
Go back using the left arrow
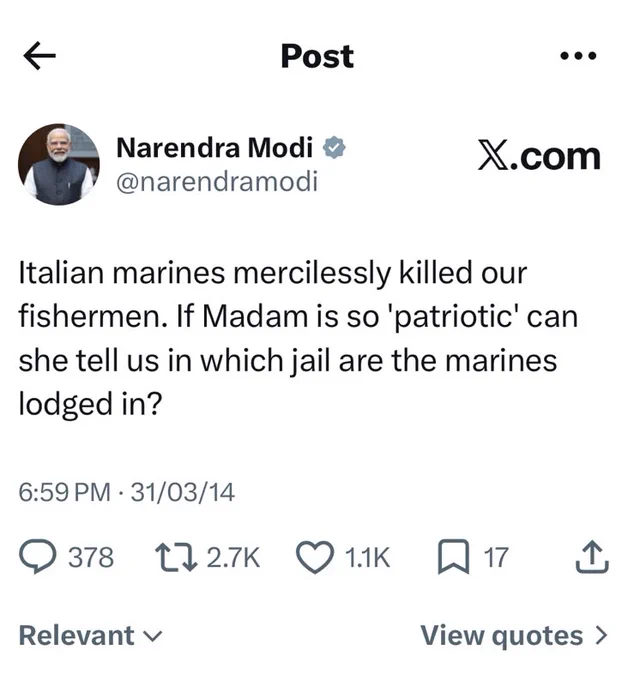coord(39,56)
